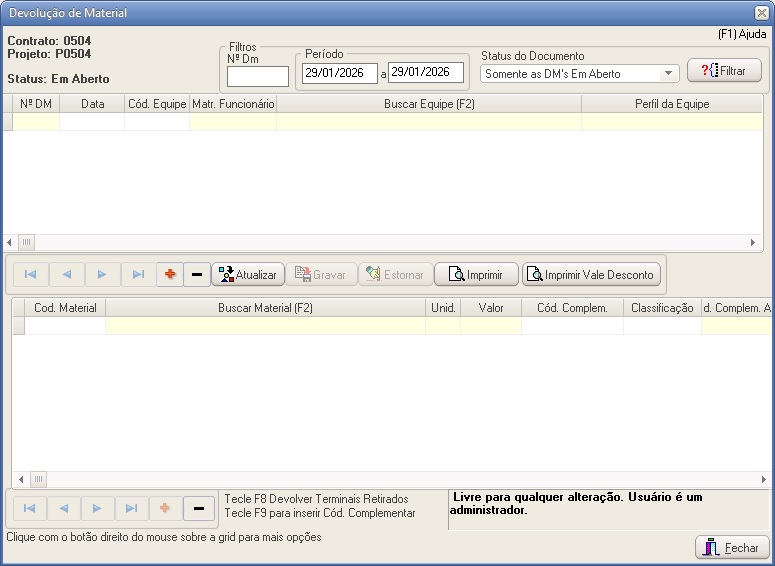Delete record with upper minus icon
775x566 pixels.
pyautogui.click(x=197, y=275)
